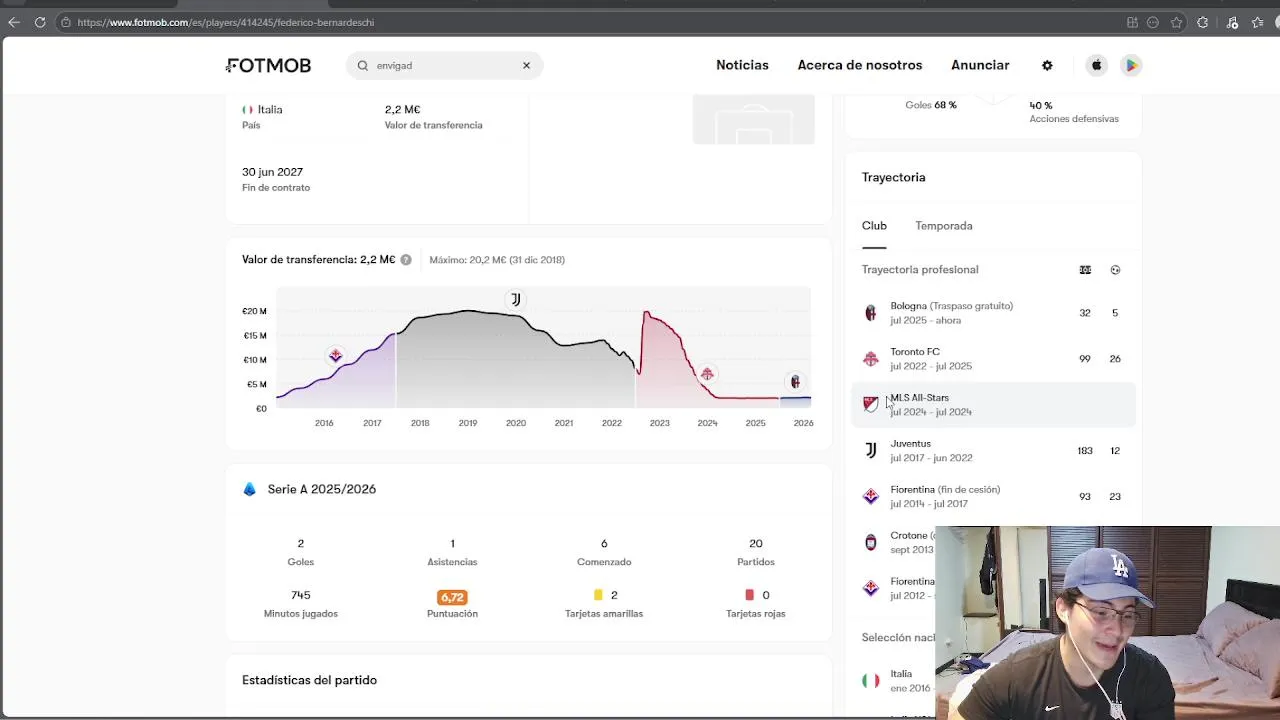1280x720 pixels.
Task: Click the Bologna goals value '5'
Action: (1115, 313)
